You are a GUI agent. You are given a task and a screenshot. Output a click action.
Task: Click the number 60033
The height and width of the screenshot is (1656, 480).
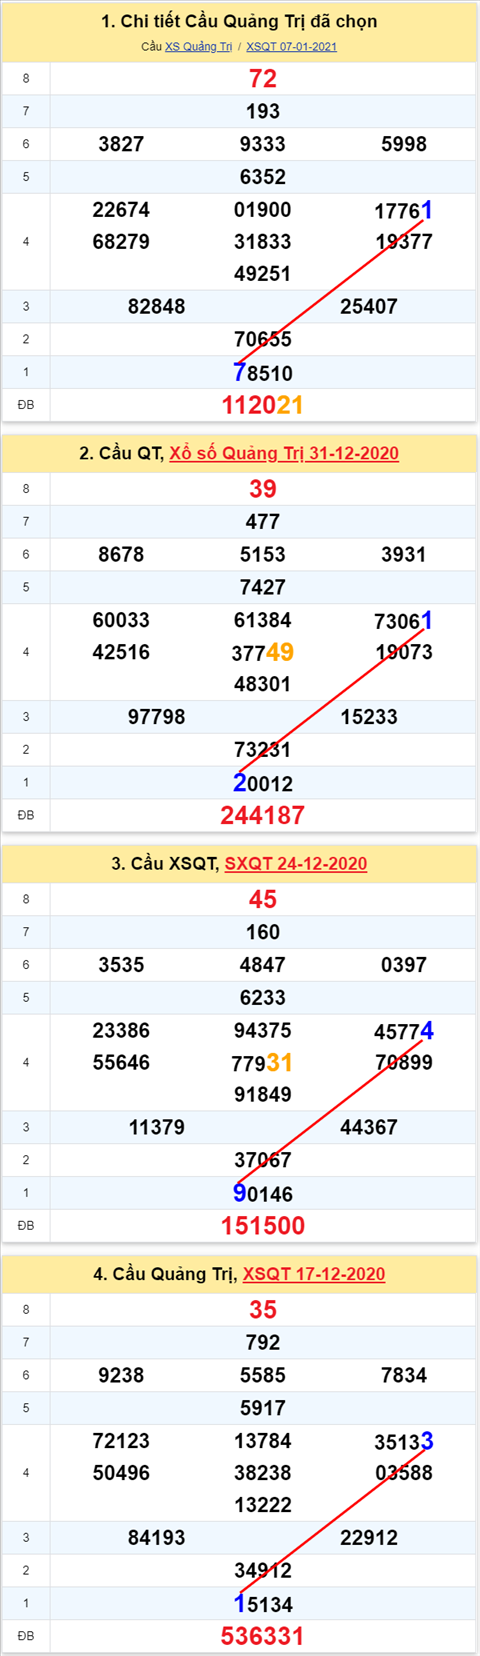(121, 619)
